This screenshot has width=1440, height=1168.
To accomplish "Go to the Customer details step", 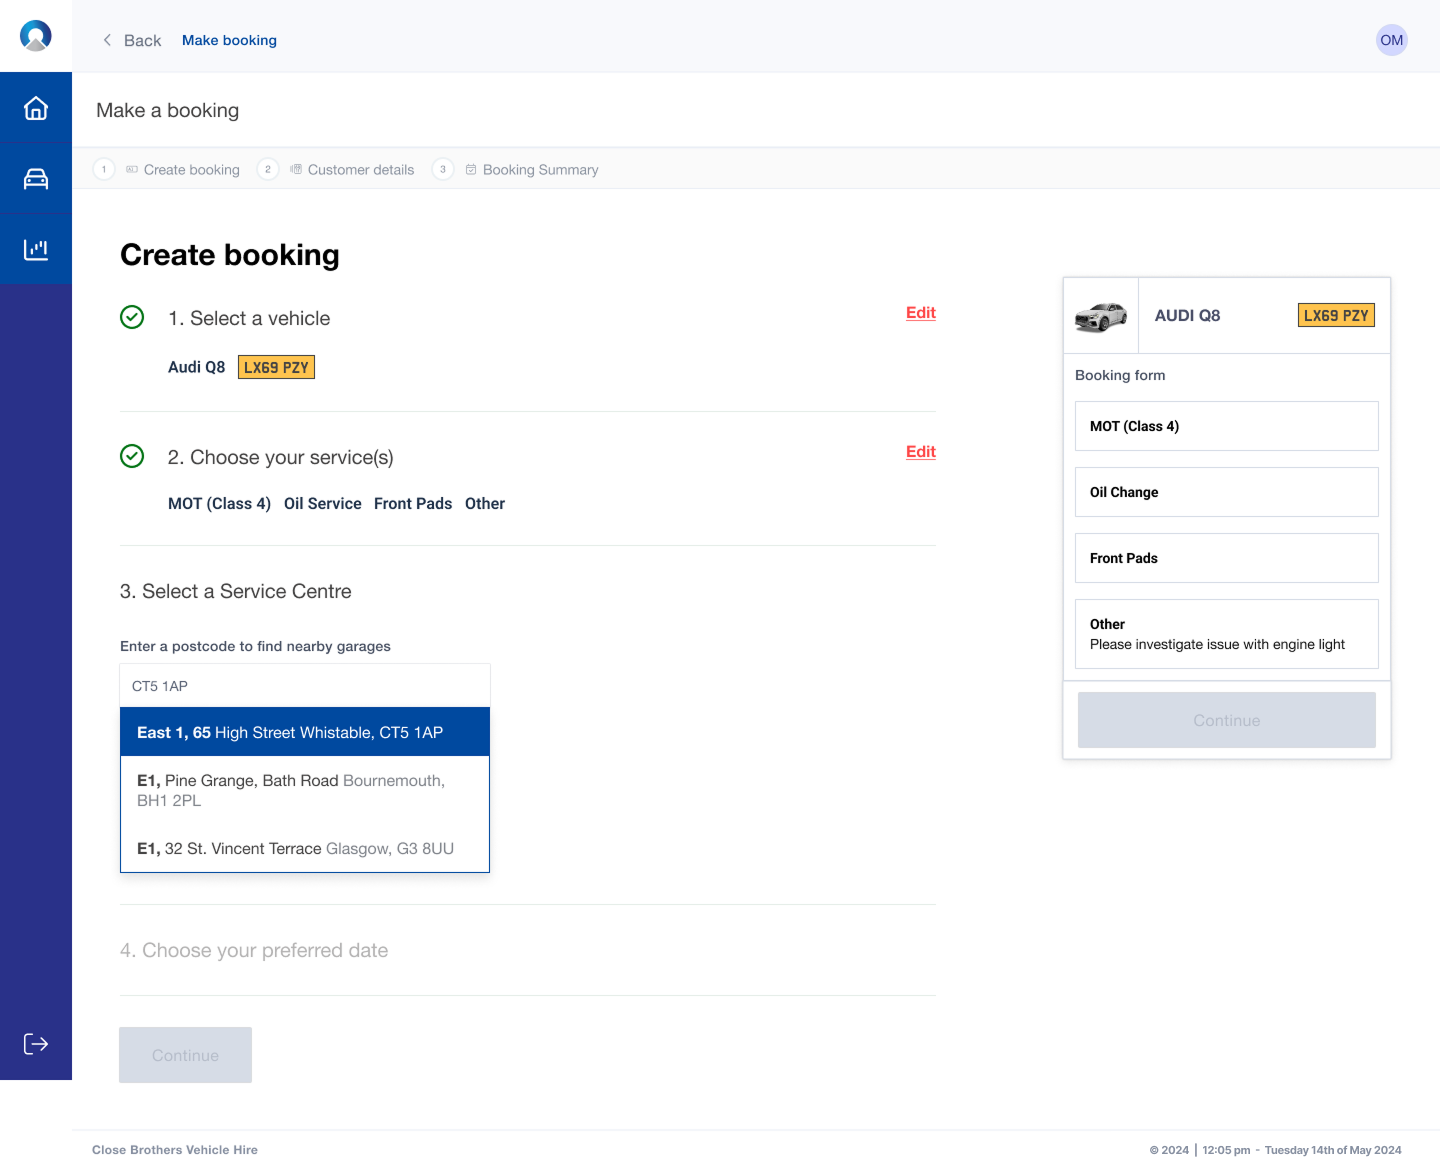I will coord(360,170).
